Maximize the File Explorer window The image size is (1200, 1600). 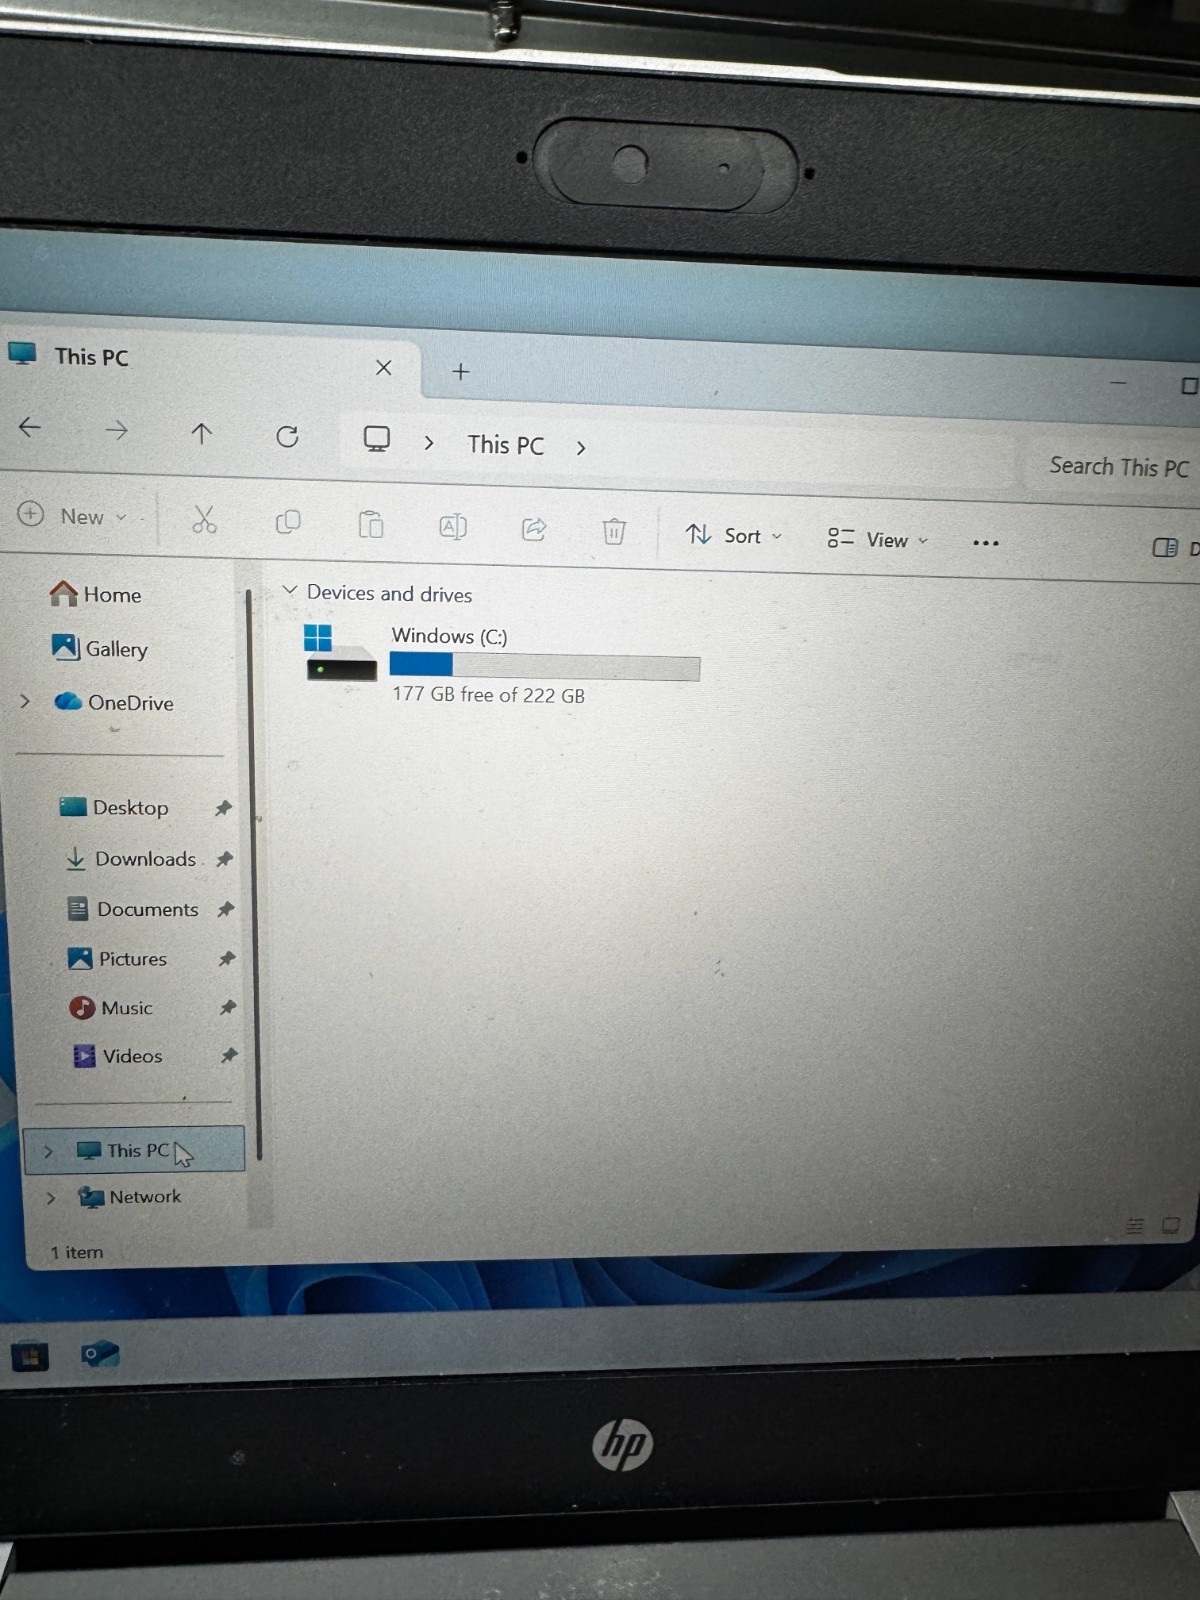pos(1189,385)
